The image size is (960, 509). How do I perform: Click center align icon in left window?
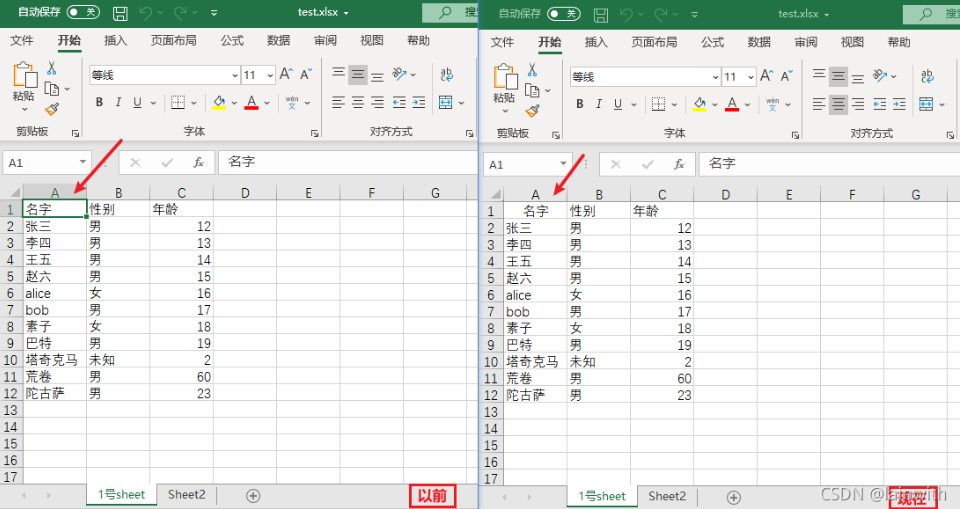(x=358, y=102)
